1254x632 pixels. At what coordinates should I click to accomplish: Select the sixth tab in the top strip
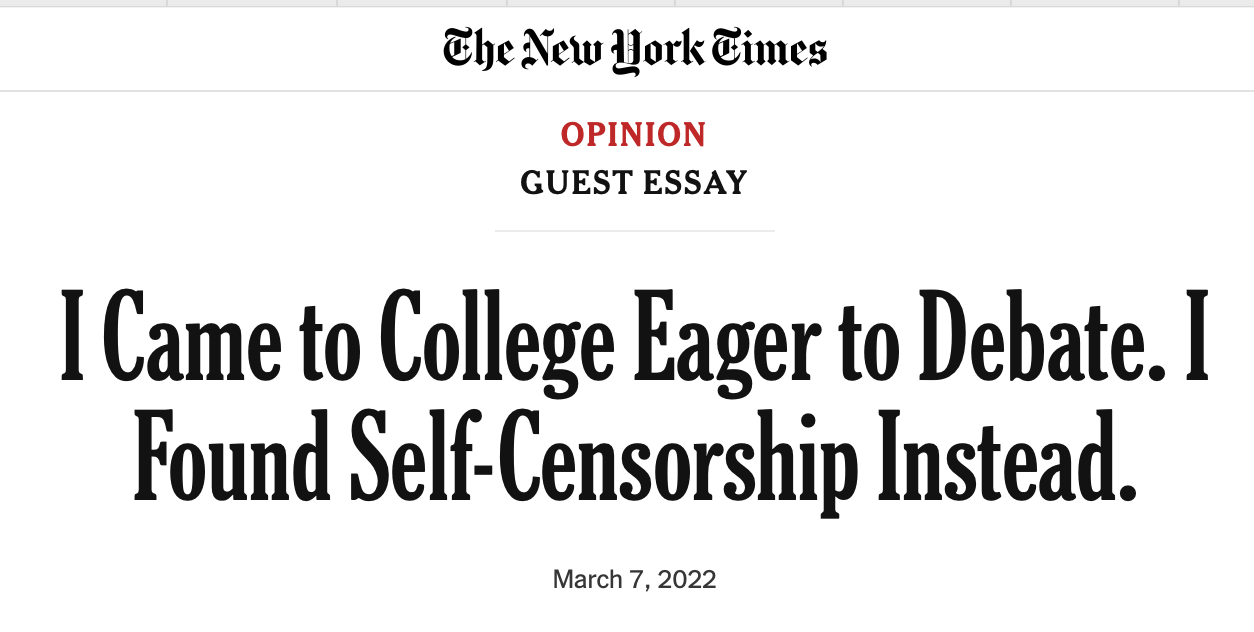click(x=928, y=3)
